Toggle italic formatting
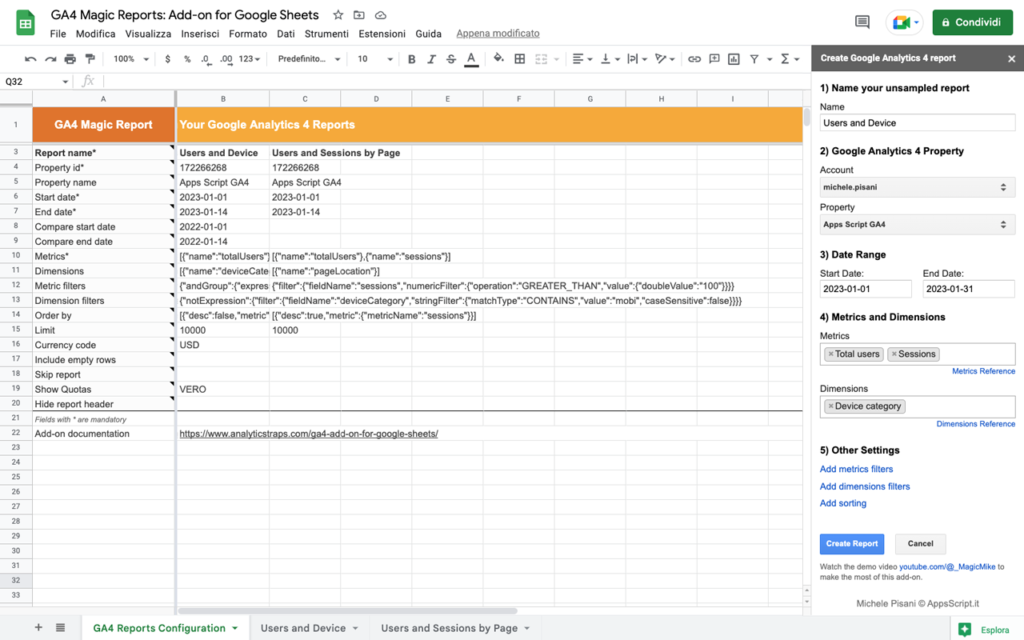1024x640 pixels. point(431,59)
